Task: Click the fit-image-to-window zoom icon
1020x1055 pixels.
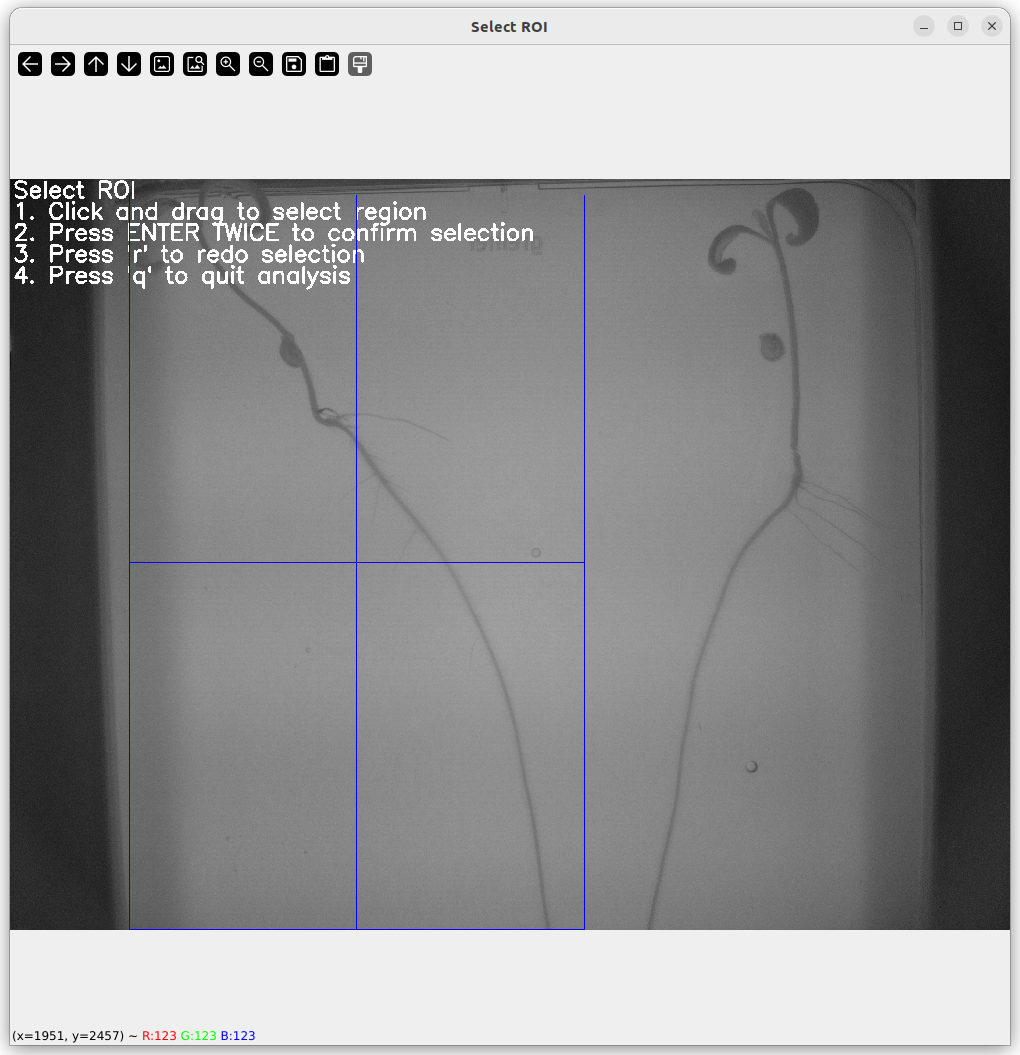Action: 195,64
